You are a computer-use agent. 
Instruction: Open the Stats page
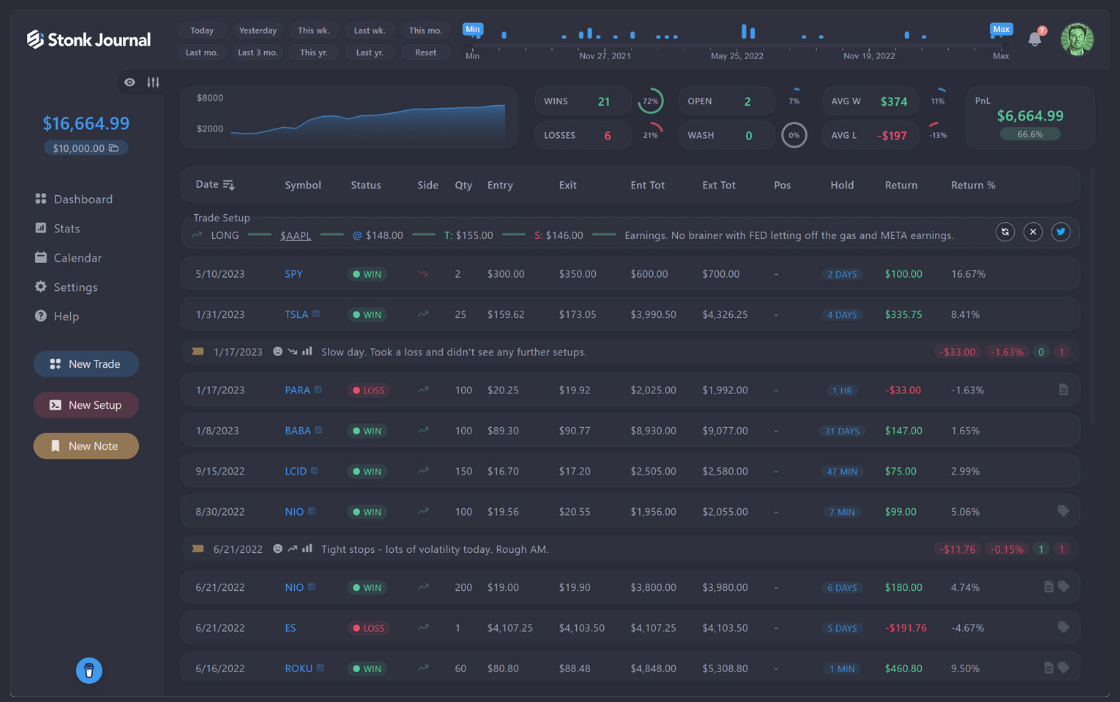(57, 228)
